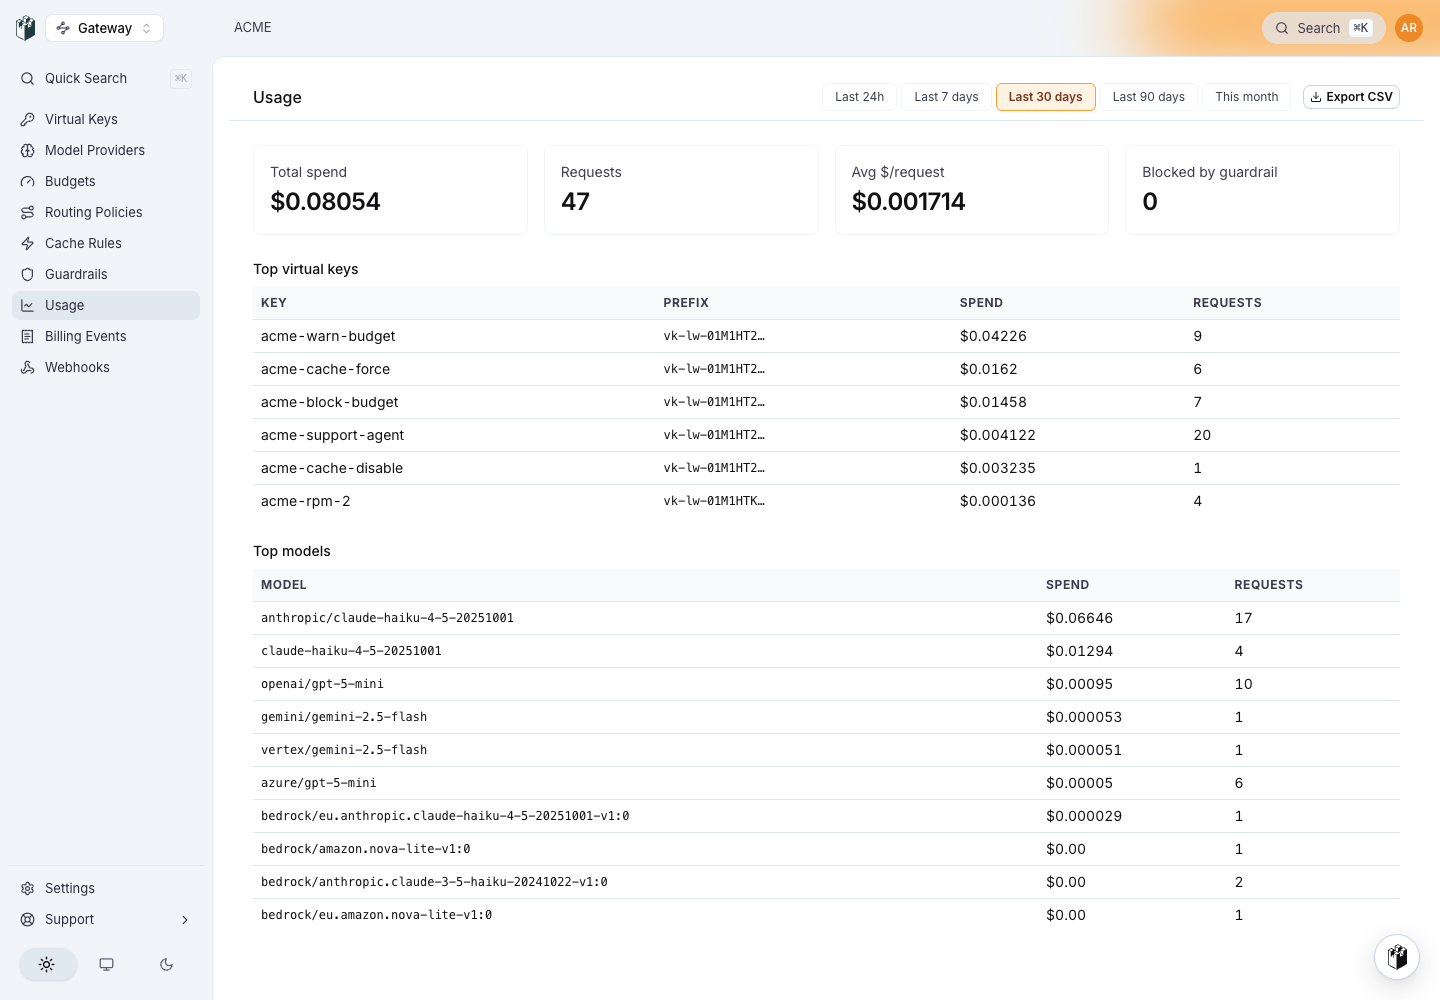Screen dimensions: 1440x1000
Task: Click the Routing Policies icon
Action: click(x=28, y=212)
